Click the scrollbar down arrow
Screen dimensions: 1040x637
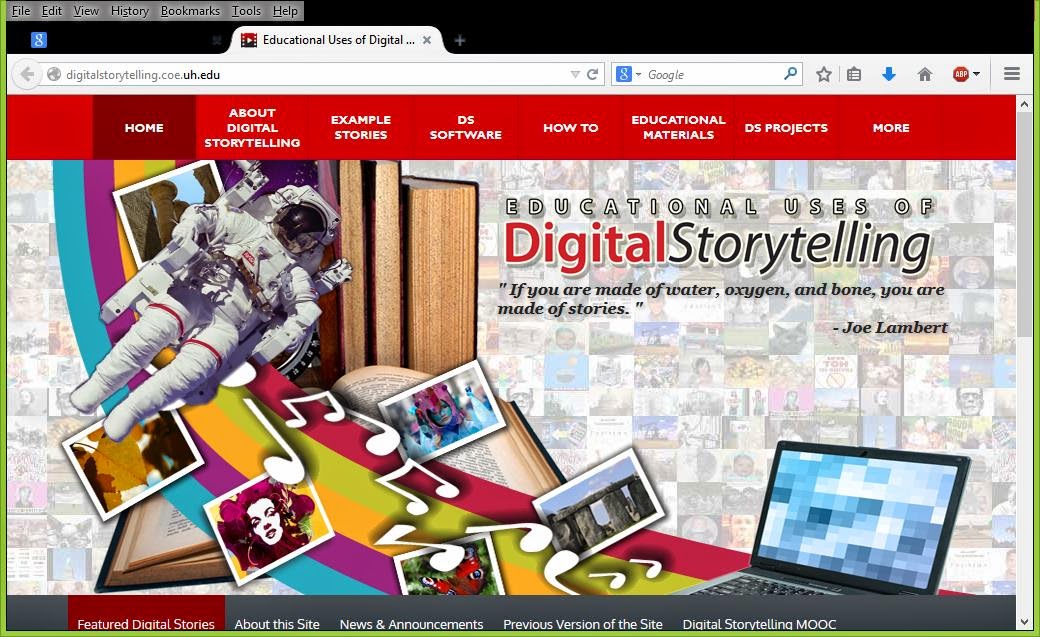tap(1025, 622)
